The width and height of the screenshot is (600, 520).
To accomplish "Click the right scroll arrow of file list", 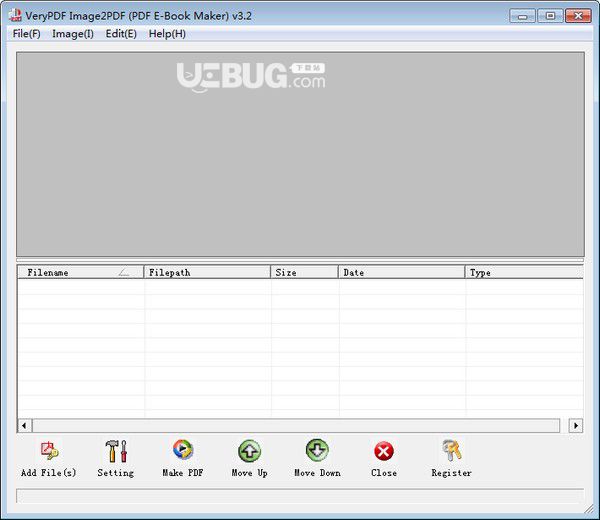I will 576,425.
